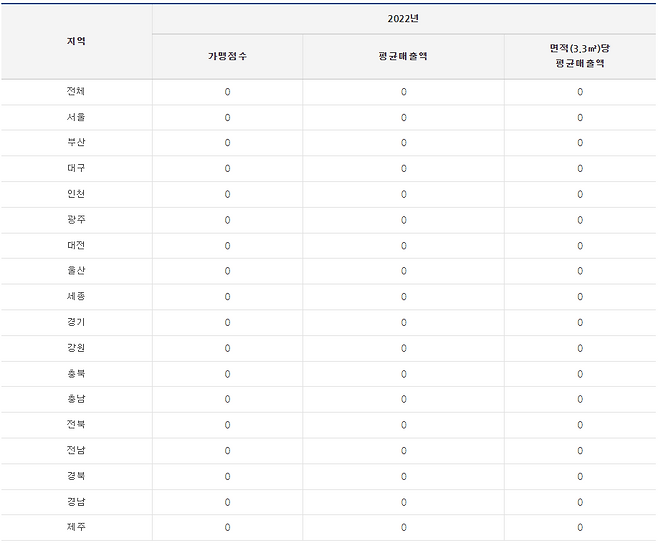Select the 전체 row label
This screenshot has width=658, height=543.
click(76, 92)
